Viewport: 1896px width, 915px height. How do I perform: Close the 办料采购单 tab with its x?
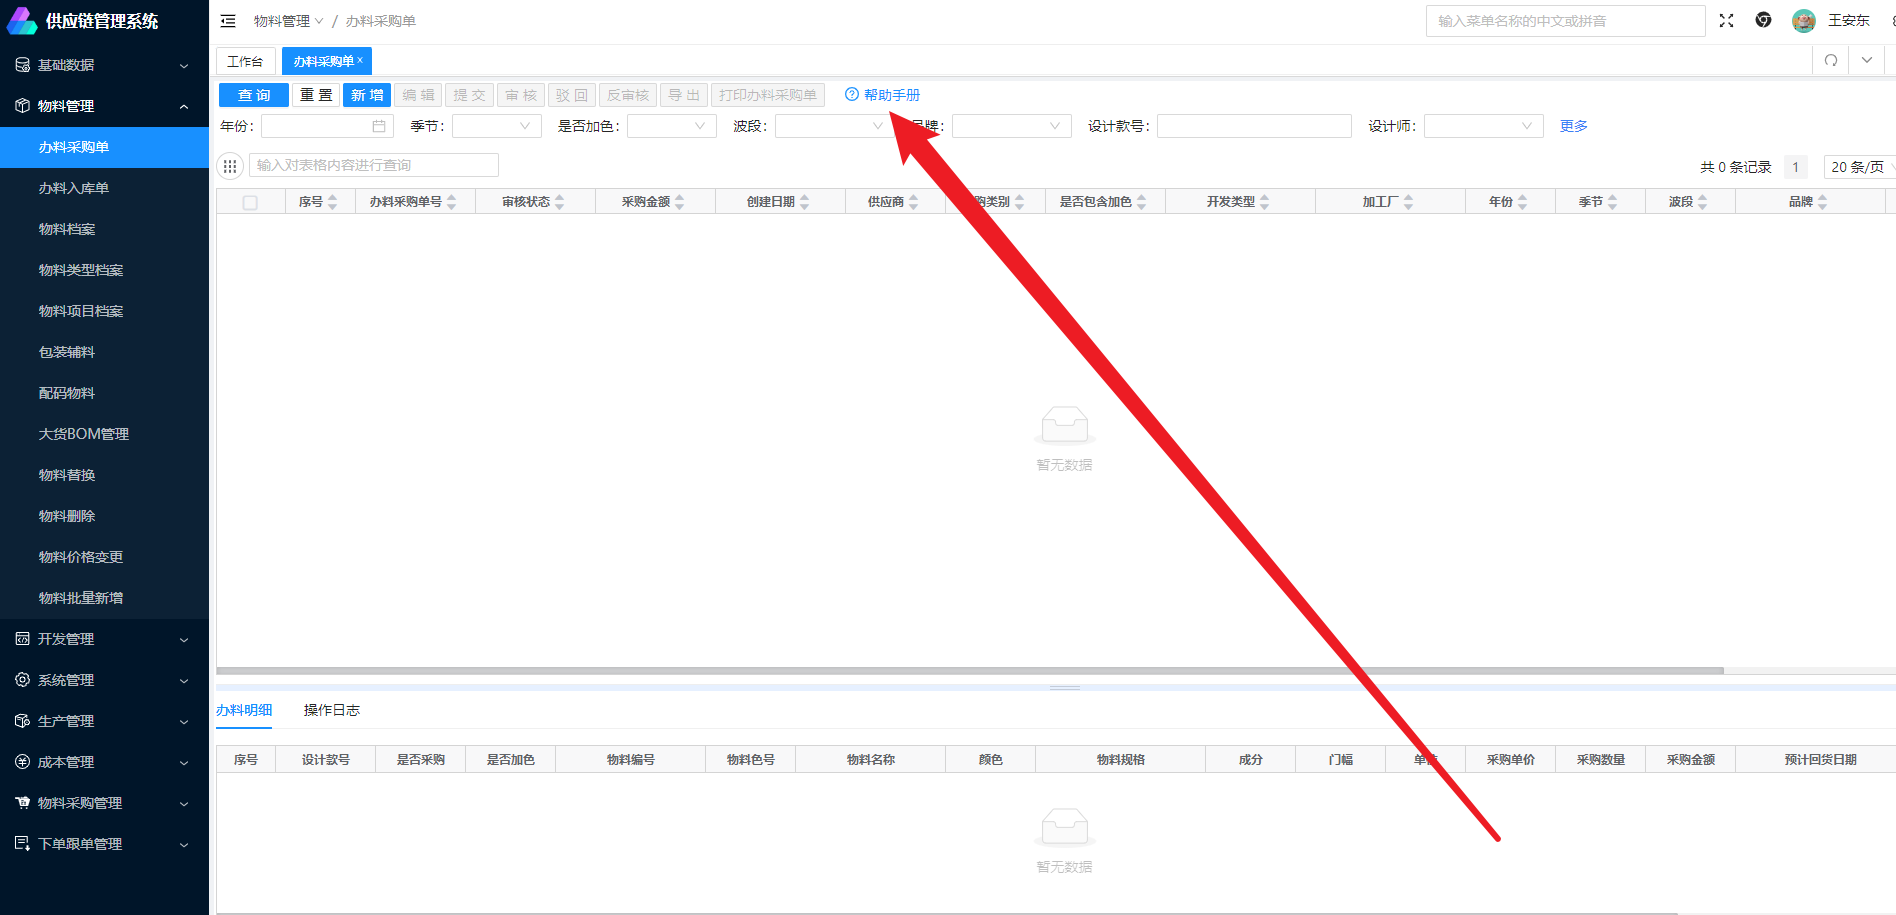[361, 61]
